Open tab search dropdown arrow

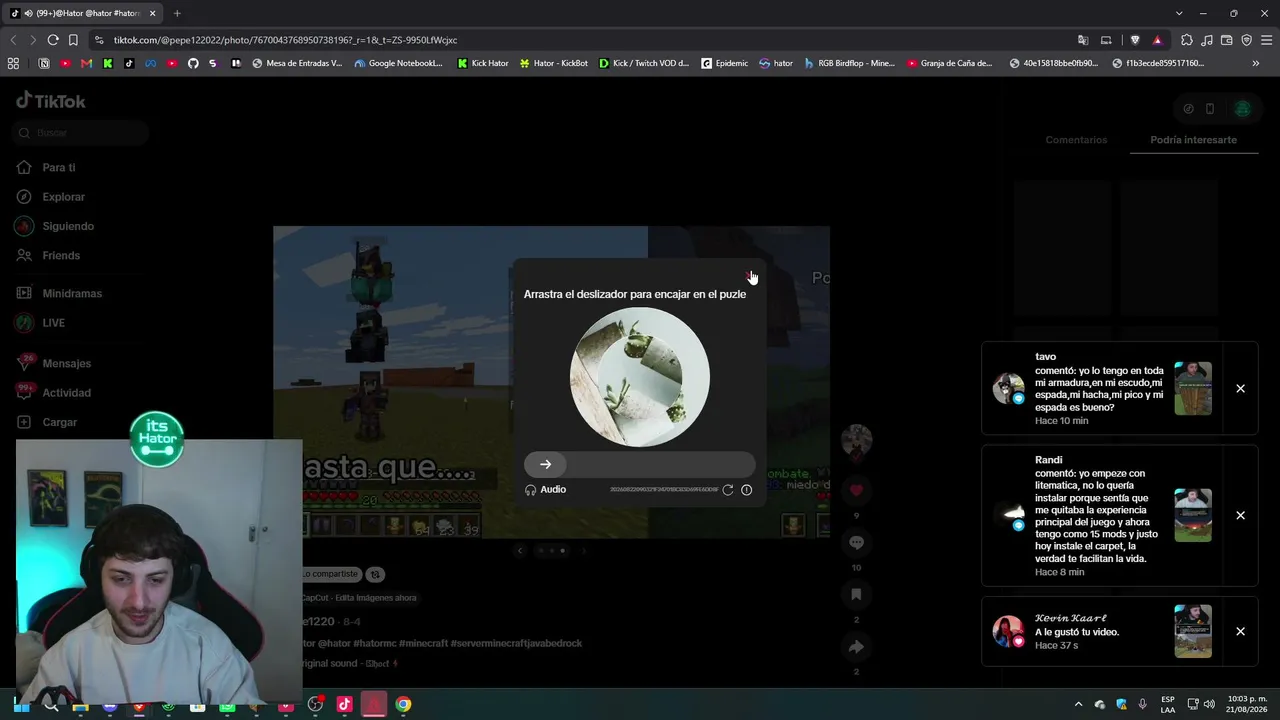[x=1179, y=13]
